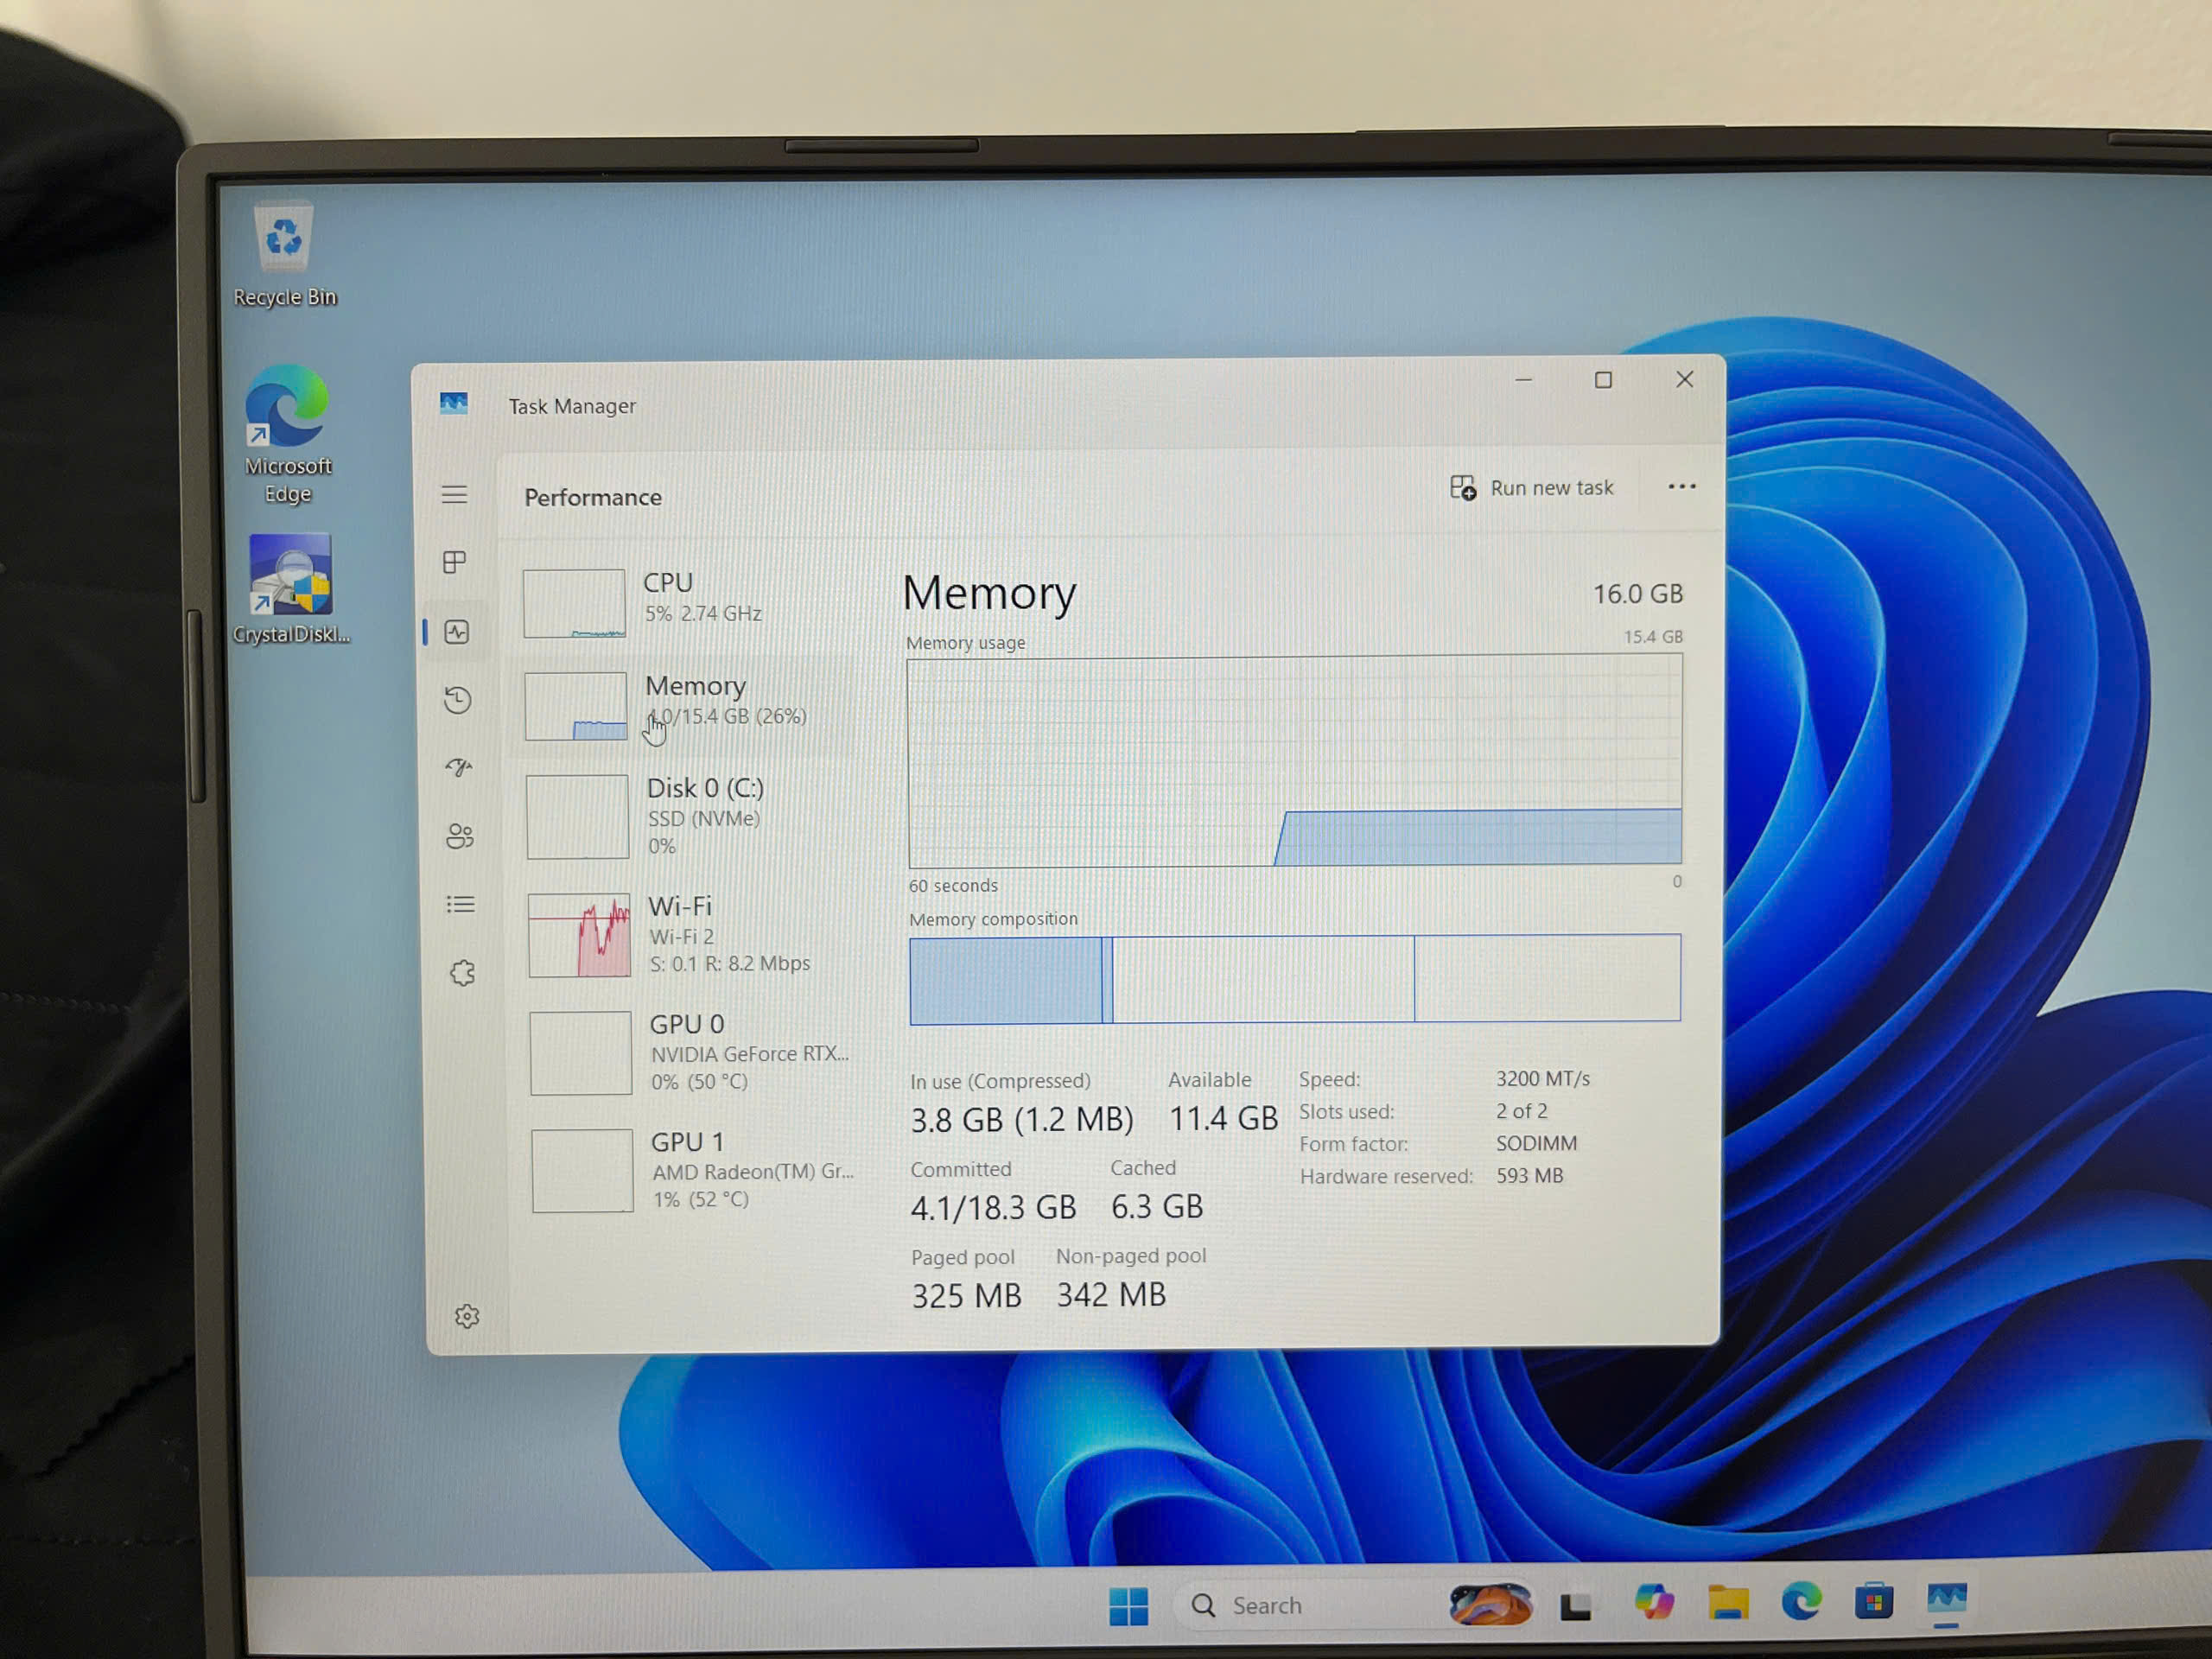Image resolution: width=2212 pixels, height=1659 pixels.
Task: Click the Committed value 4.1/18.3 GB
Action: 993,1208
